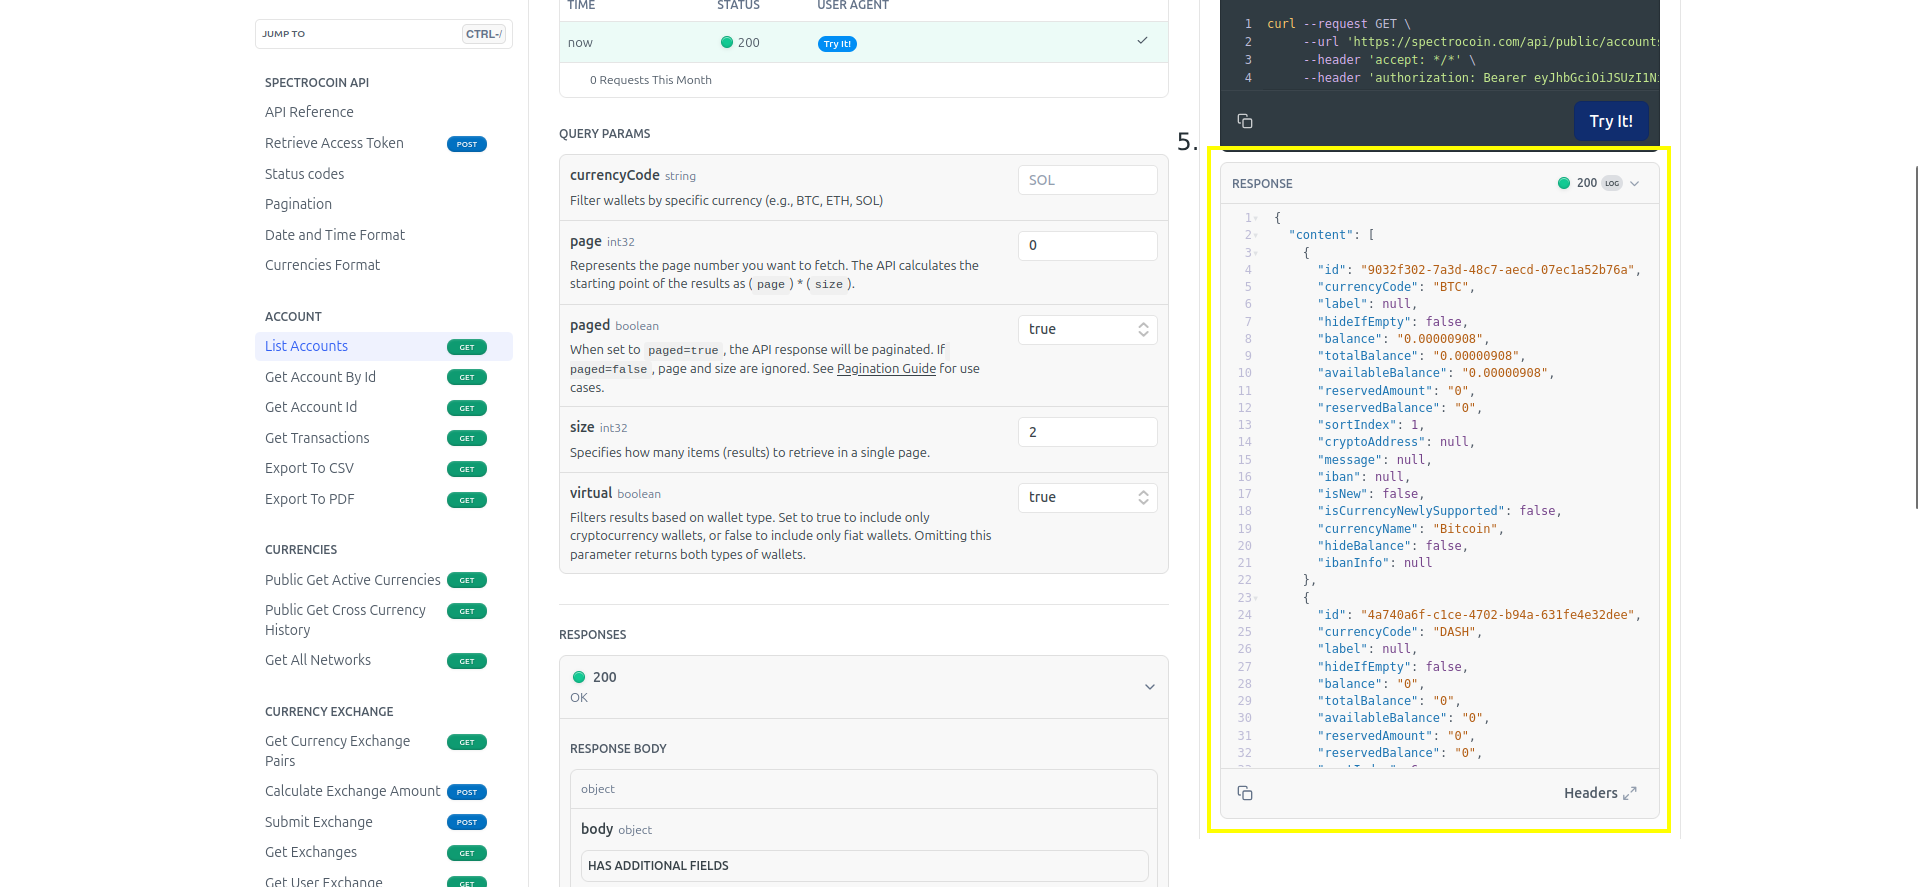Click the page number input field
This screenshot has width=1918, height=887.
coord(1088,245)
